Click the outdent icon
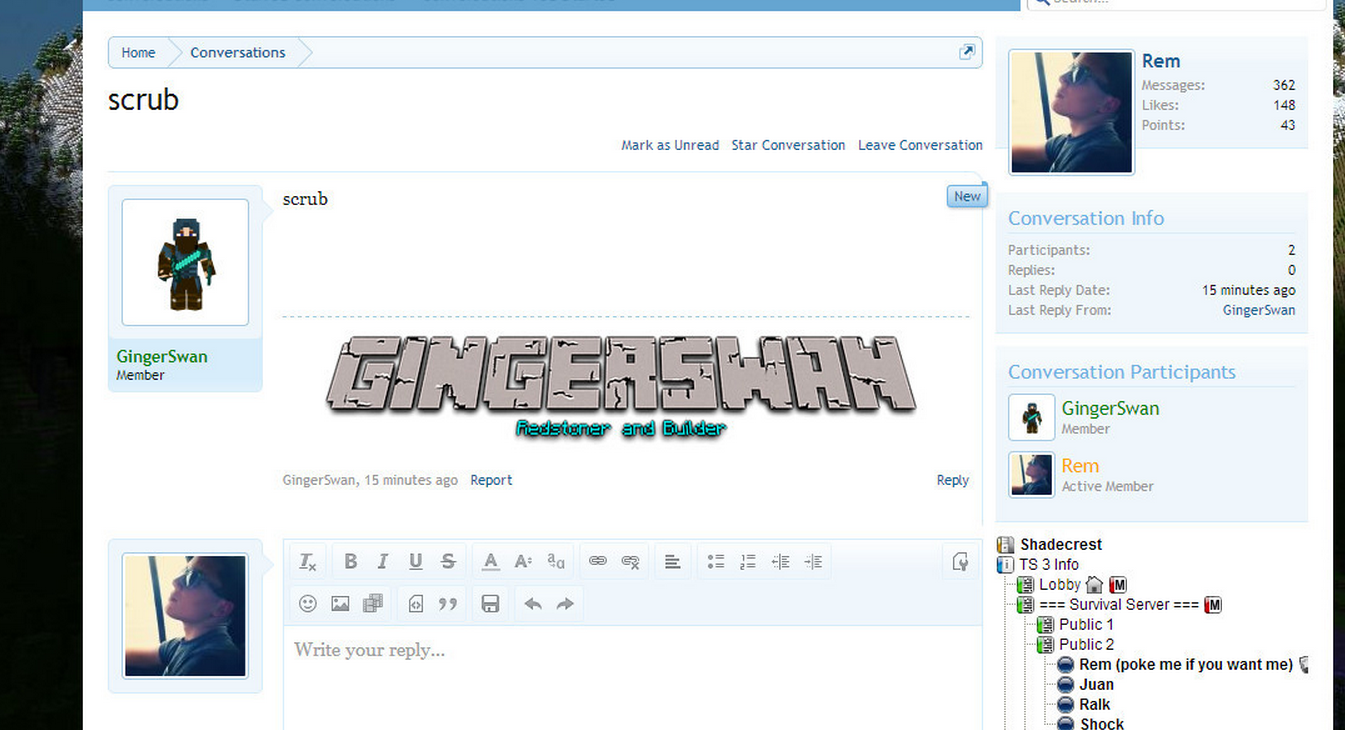The image size is (1345, 730). click(x=781, y=562)
